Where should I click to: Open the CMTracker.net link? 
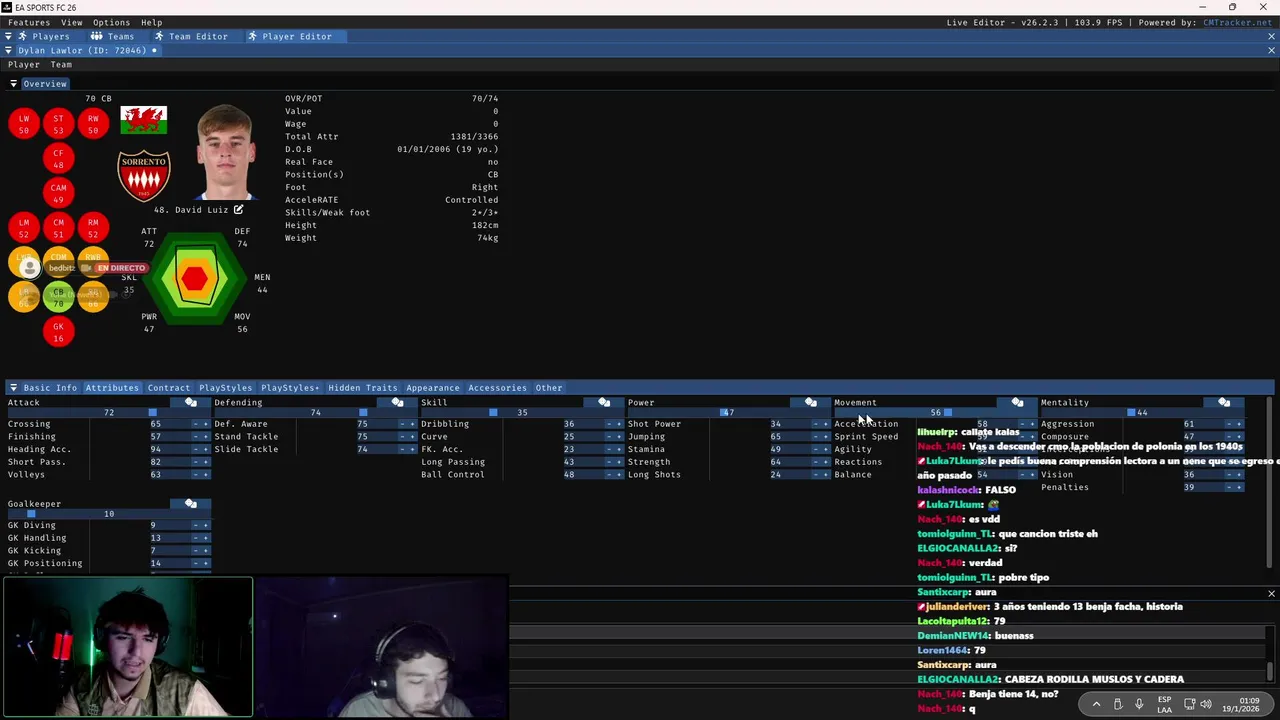coord(1237,22)
